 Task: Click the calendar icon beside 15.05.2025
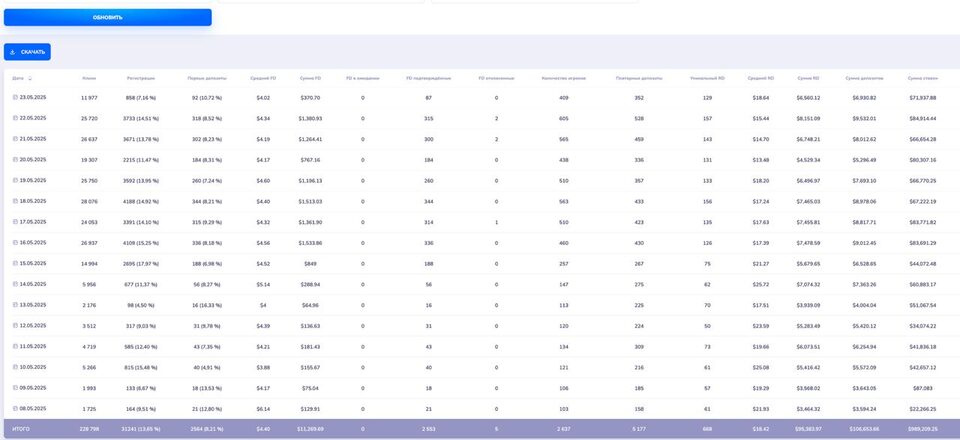[15, 263]
